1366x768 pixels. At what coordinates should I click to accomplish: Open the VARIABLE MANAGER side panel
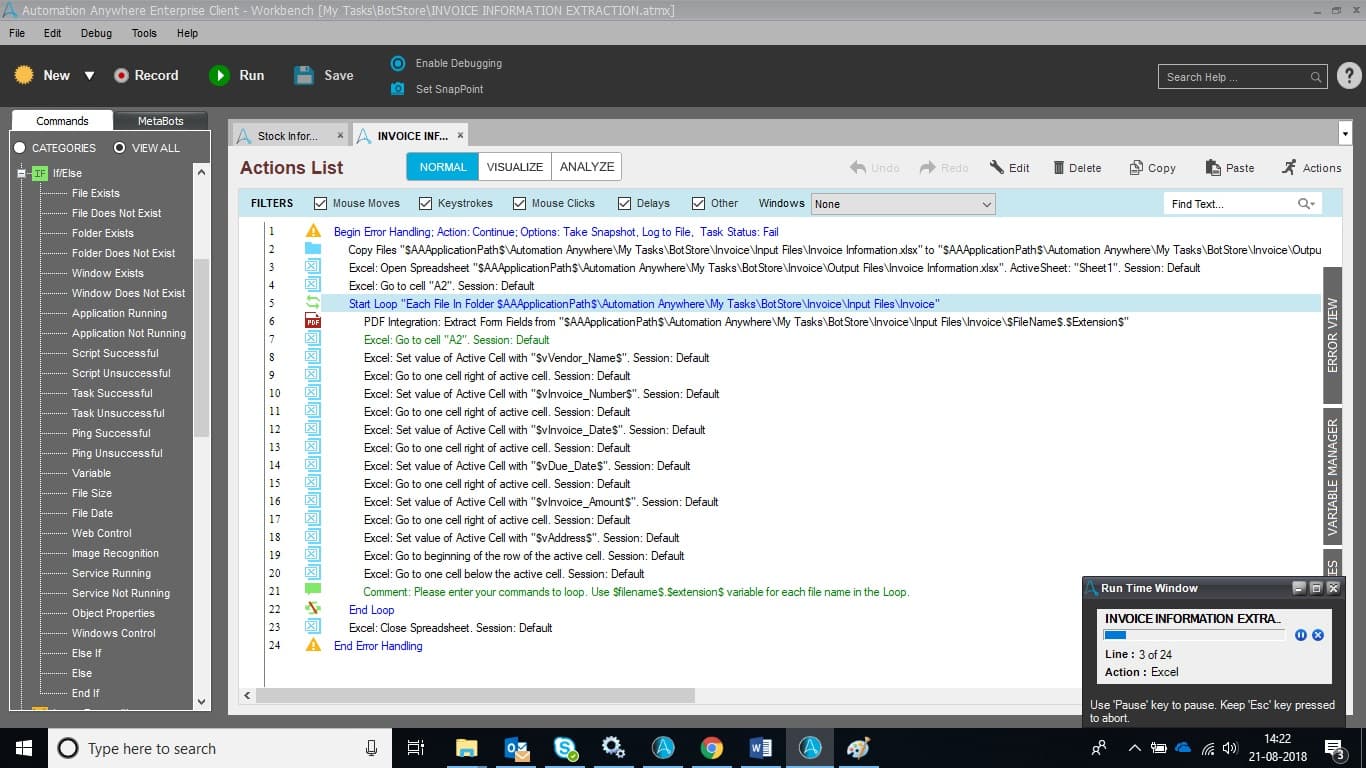tap(1332, 475)
